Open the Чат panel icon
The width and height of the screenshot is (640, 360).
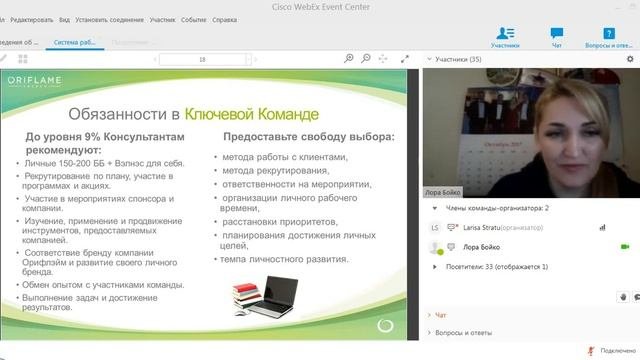pos(557,33)
